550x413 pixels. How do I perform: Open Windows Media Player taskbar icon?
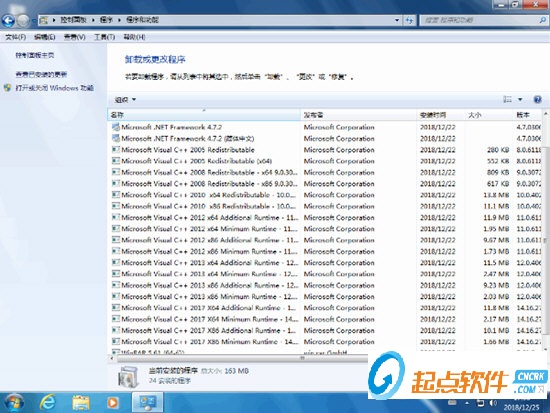(113, 402)
